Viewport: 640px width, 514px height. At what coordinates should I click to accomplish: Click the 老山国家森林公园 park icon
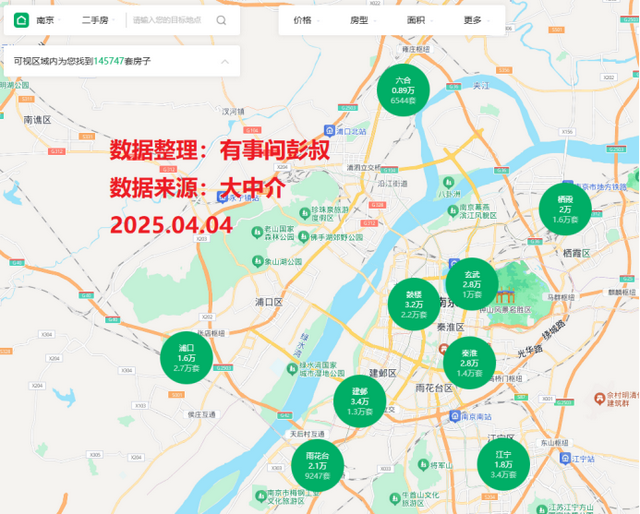click(x=257, y=232)
